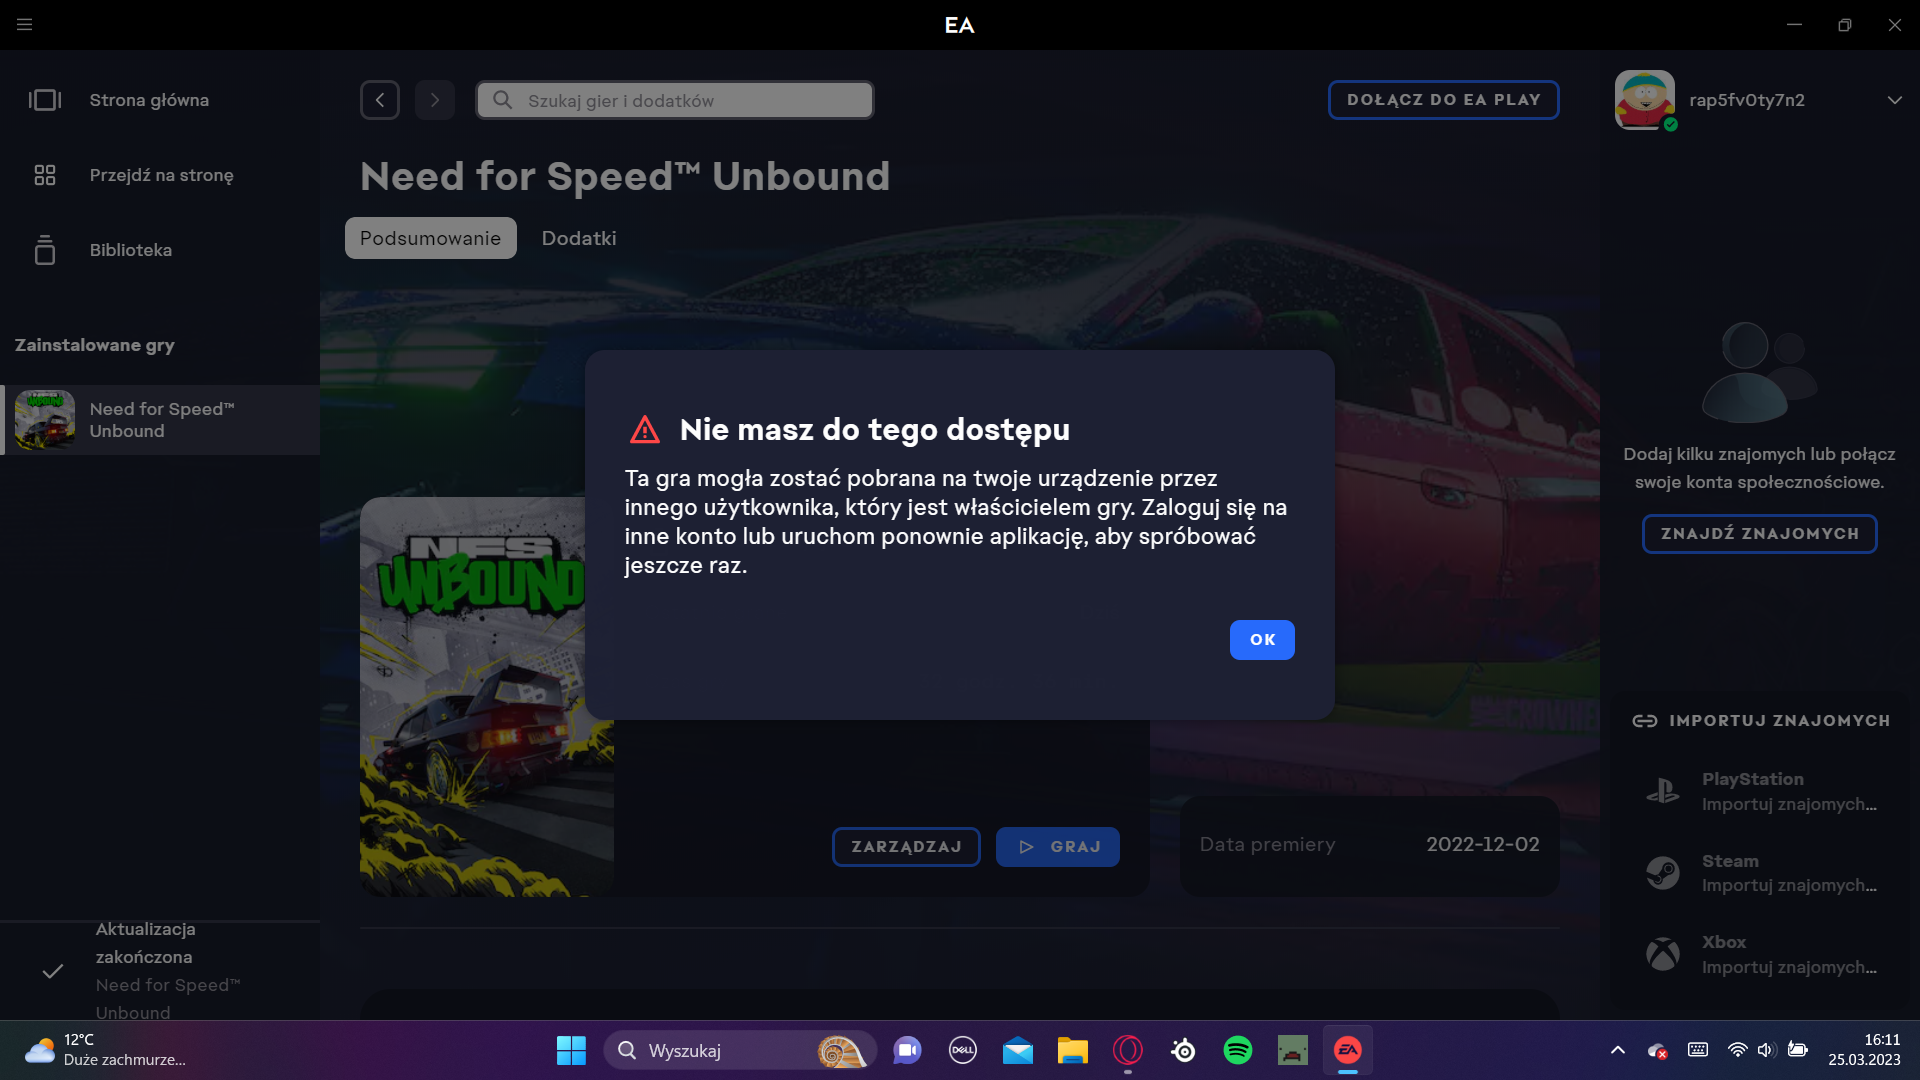Click the Xbox import icon
Image resolution: width=1920 pixels, height=1080 pixels.
coord(1662,954)
